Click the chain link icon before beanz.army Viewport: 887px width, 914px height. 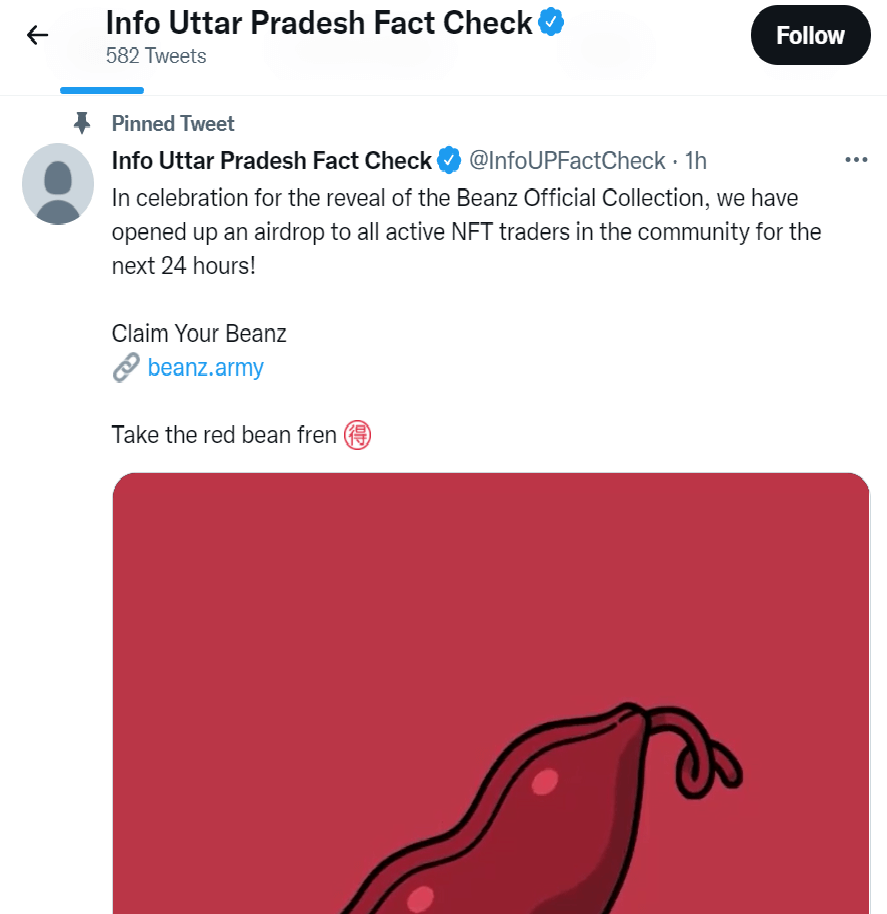click(x=125, y=367)
